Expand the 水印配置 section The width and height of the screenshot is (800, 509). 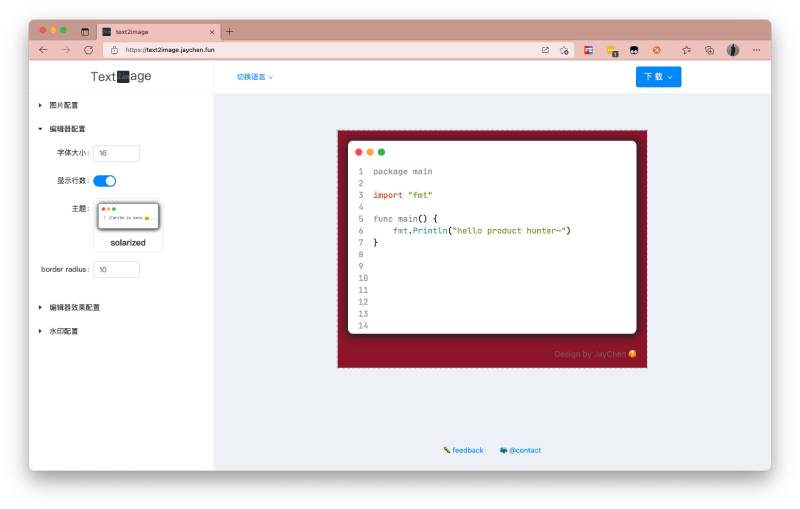59,332
